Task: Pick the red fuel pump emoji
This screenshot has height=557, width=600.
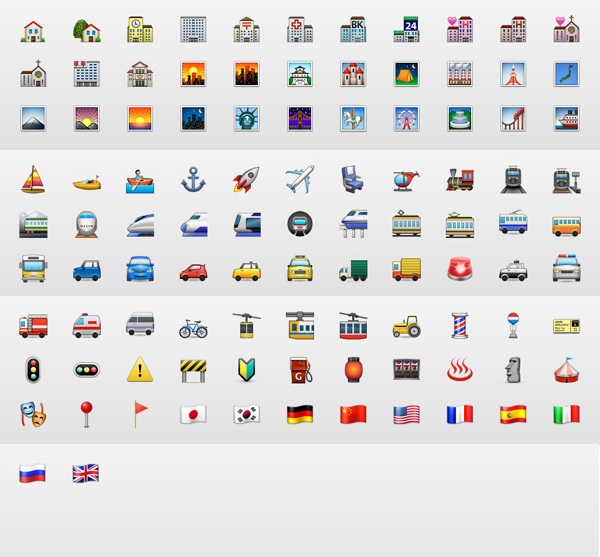Action: (x=300, y=369)
